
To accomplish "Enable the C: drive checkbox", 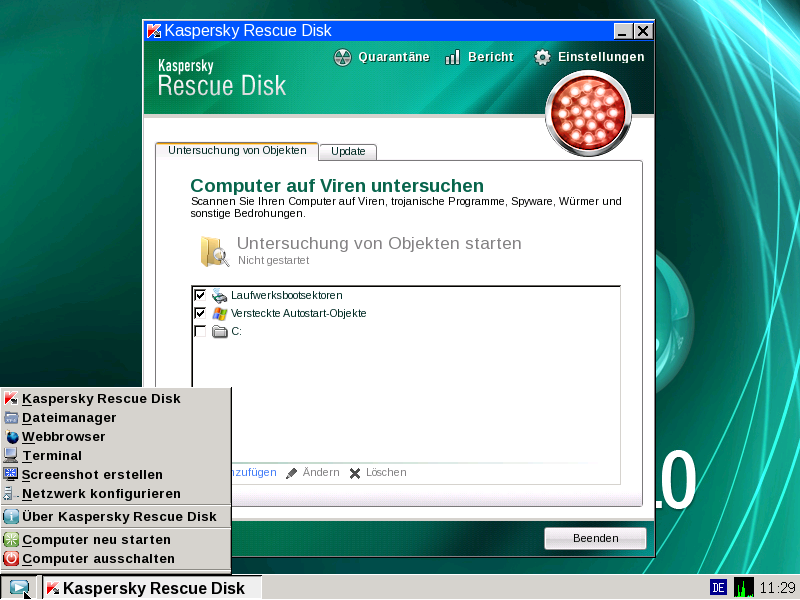I will tap(200, 331).
